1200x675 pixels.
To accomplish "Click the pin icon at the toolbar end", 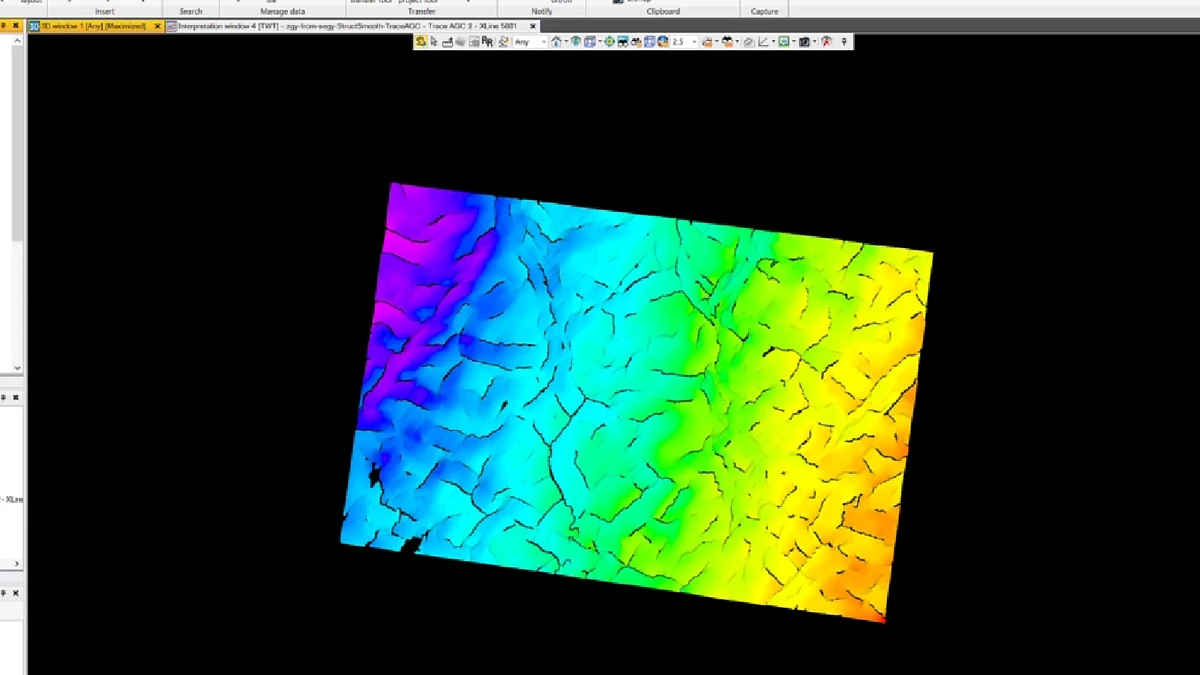I will pos(845,42).
